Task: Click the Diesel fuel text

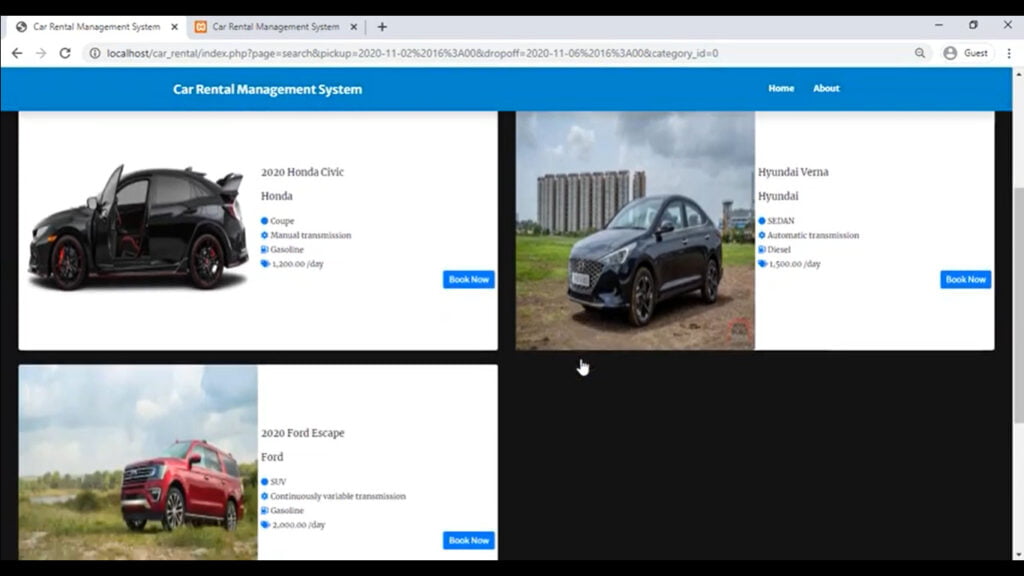Action: tap(779, 249)
